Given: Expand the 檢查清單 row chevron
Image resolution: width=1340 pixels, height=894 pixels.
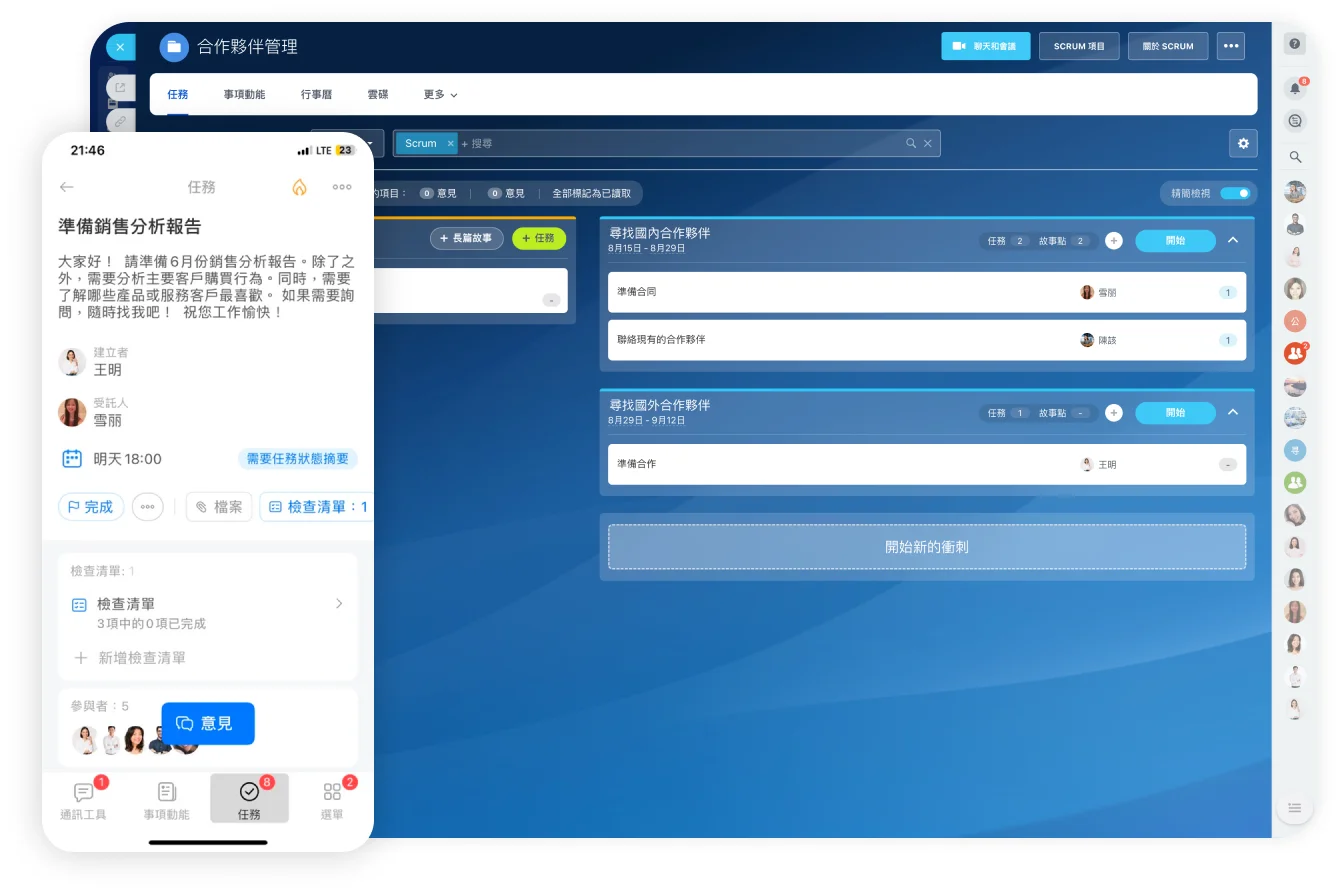Looking at the screenshot, I should [339, 604].
